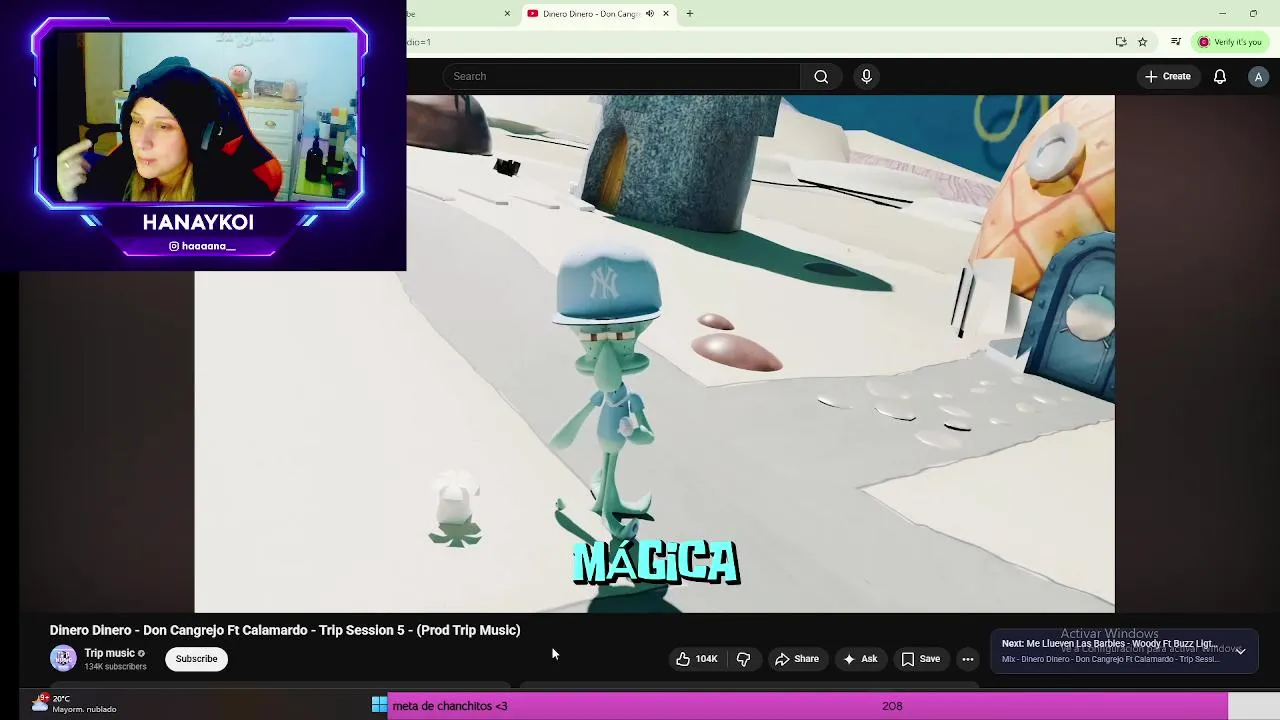Open the Windows Start button
The image size is (1280, 720).
(x=379, y=705)
